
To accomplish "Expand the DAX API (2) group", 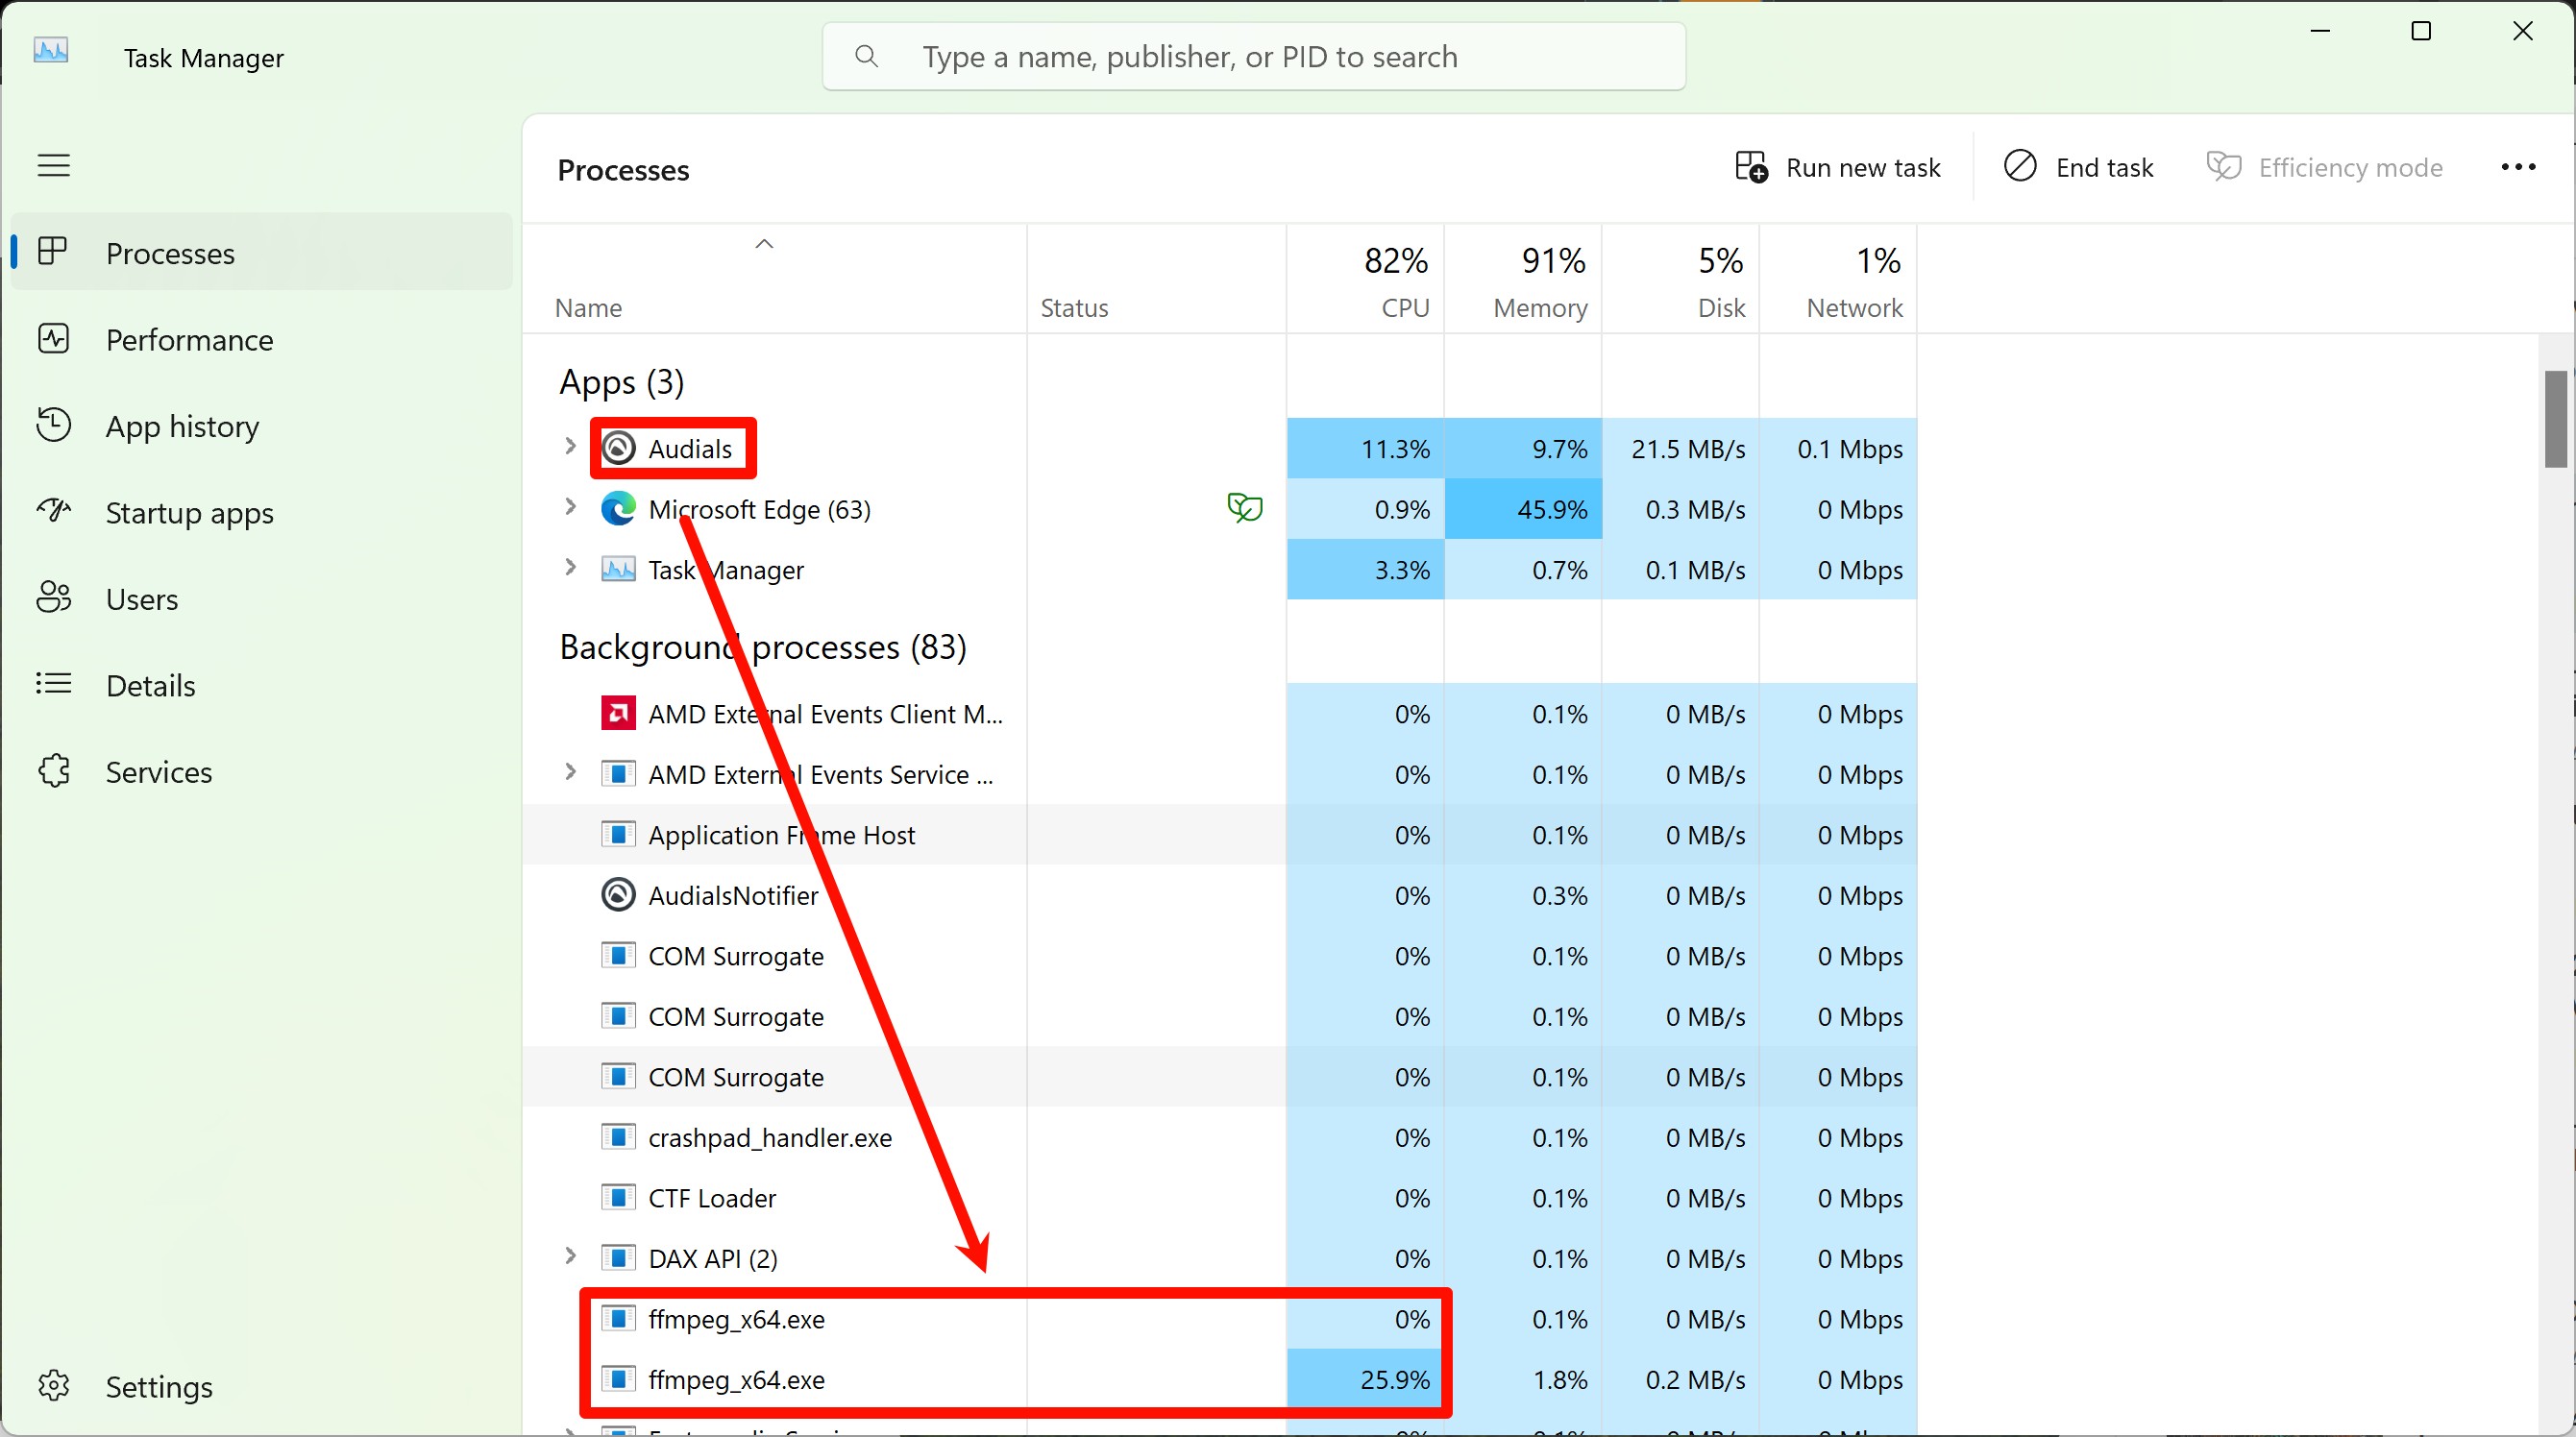I will [570, 1256].
